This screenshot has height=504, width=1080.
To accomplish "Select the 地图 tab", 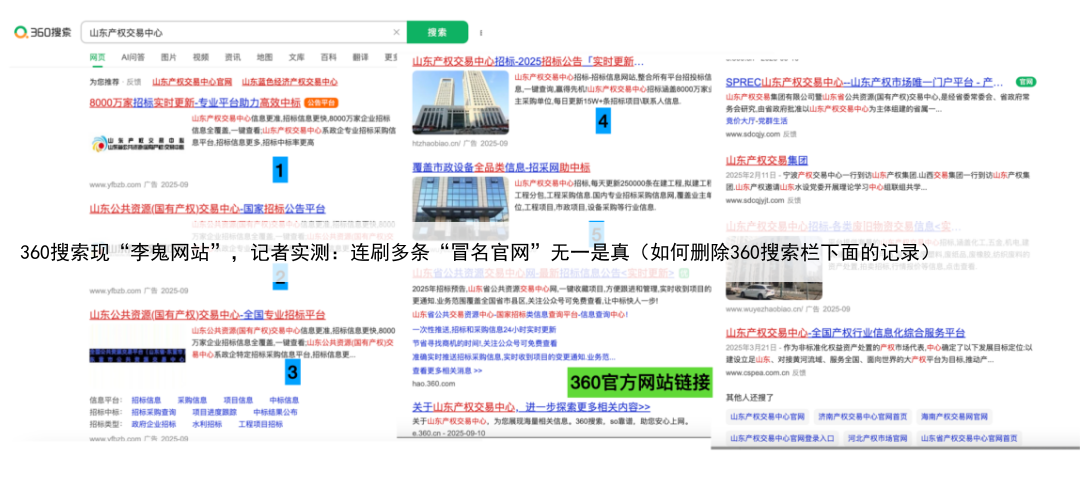I will coord(264,57).
